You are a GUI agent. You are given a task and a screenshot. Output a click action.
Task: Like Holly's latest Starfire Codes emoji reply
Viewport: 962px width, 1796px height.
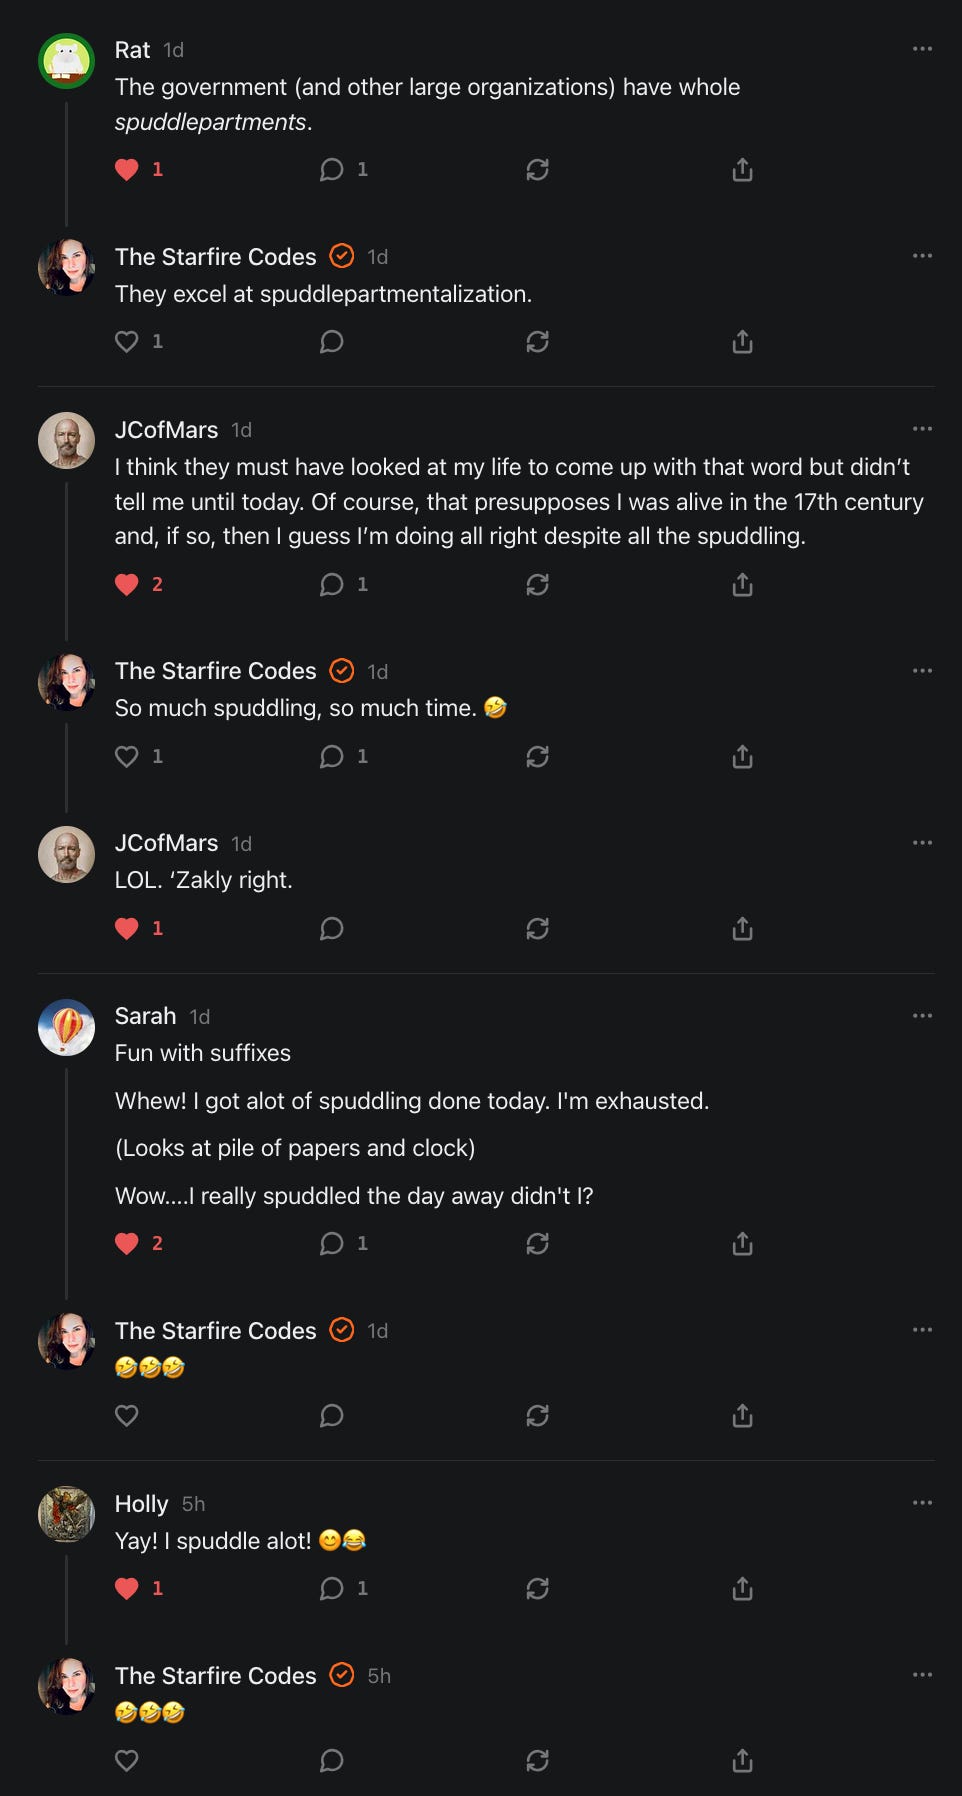(127, 1760)
